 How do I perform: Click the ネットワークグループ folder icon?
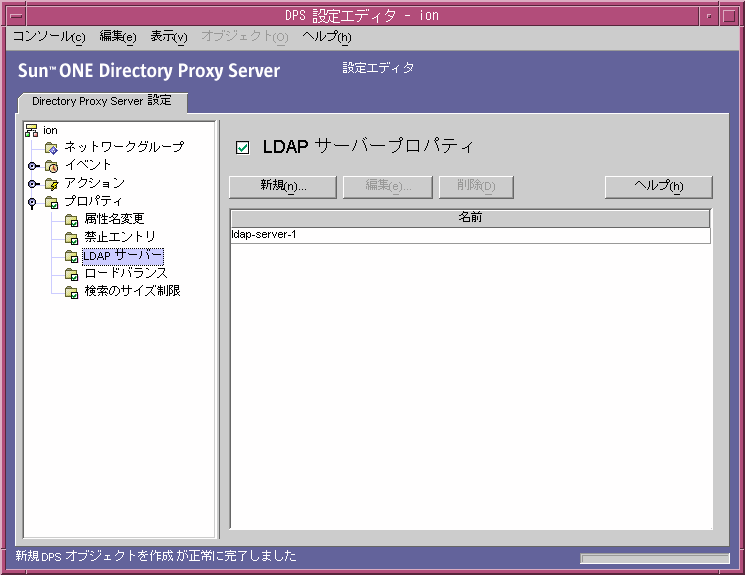coord(51,148)
